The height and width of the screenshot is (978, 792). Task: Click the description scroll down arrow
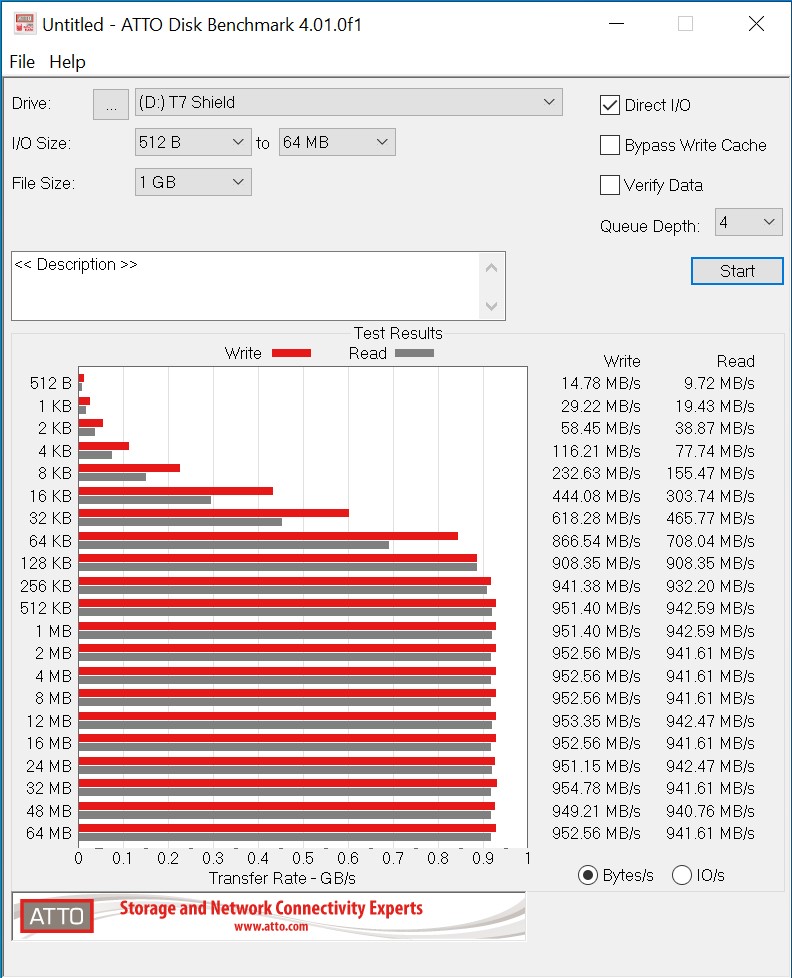point(491,306)
